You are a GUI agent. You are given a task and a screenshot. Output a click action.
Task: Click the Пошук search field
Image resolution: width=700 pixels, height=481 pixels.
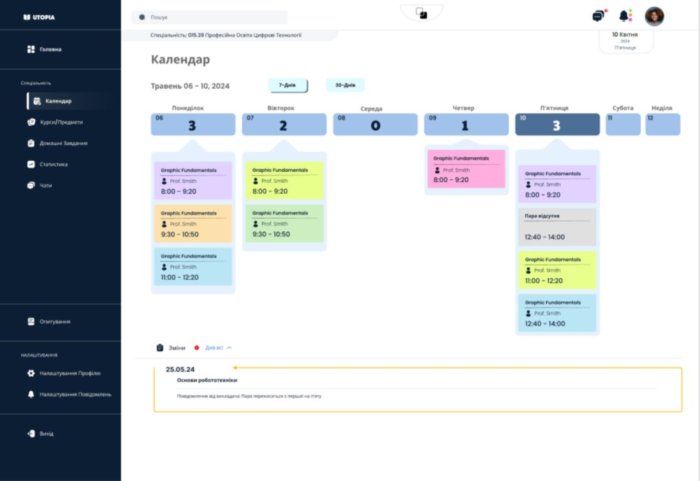pyautogui.click(x=212, y=17)
